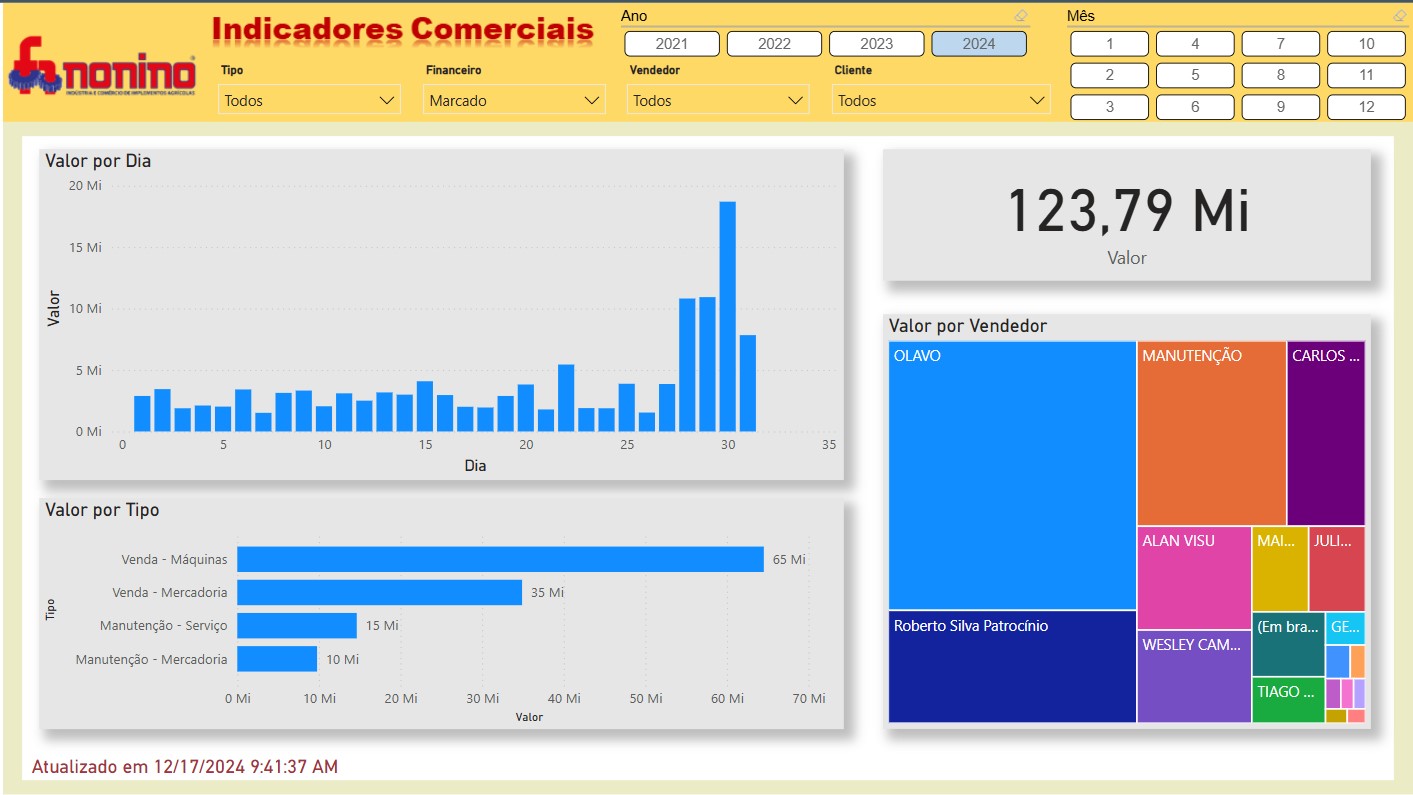Click the green TIAGO treemap tile

(1288, 700)
